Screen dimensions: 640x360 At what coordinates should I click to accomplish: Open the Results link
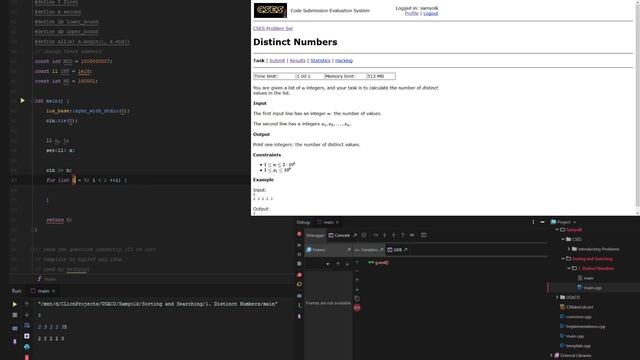(x=298, y=60)
